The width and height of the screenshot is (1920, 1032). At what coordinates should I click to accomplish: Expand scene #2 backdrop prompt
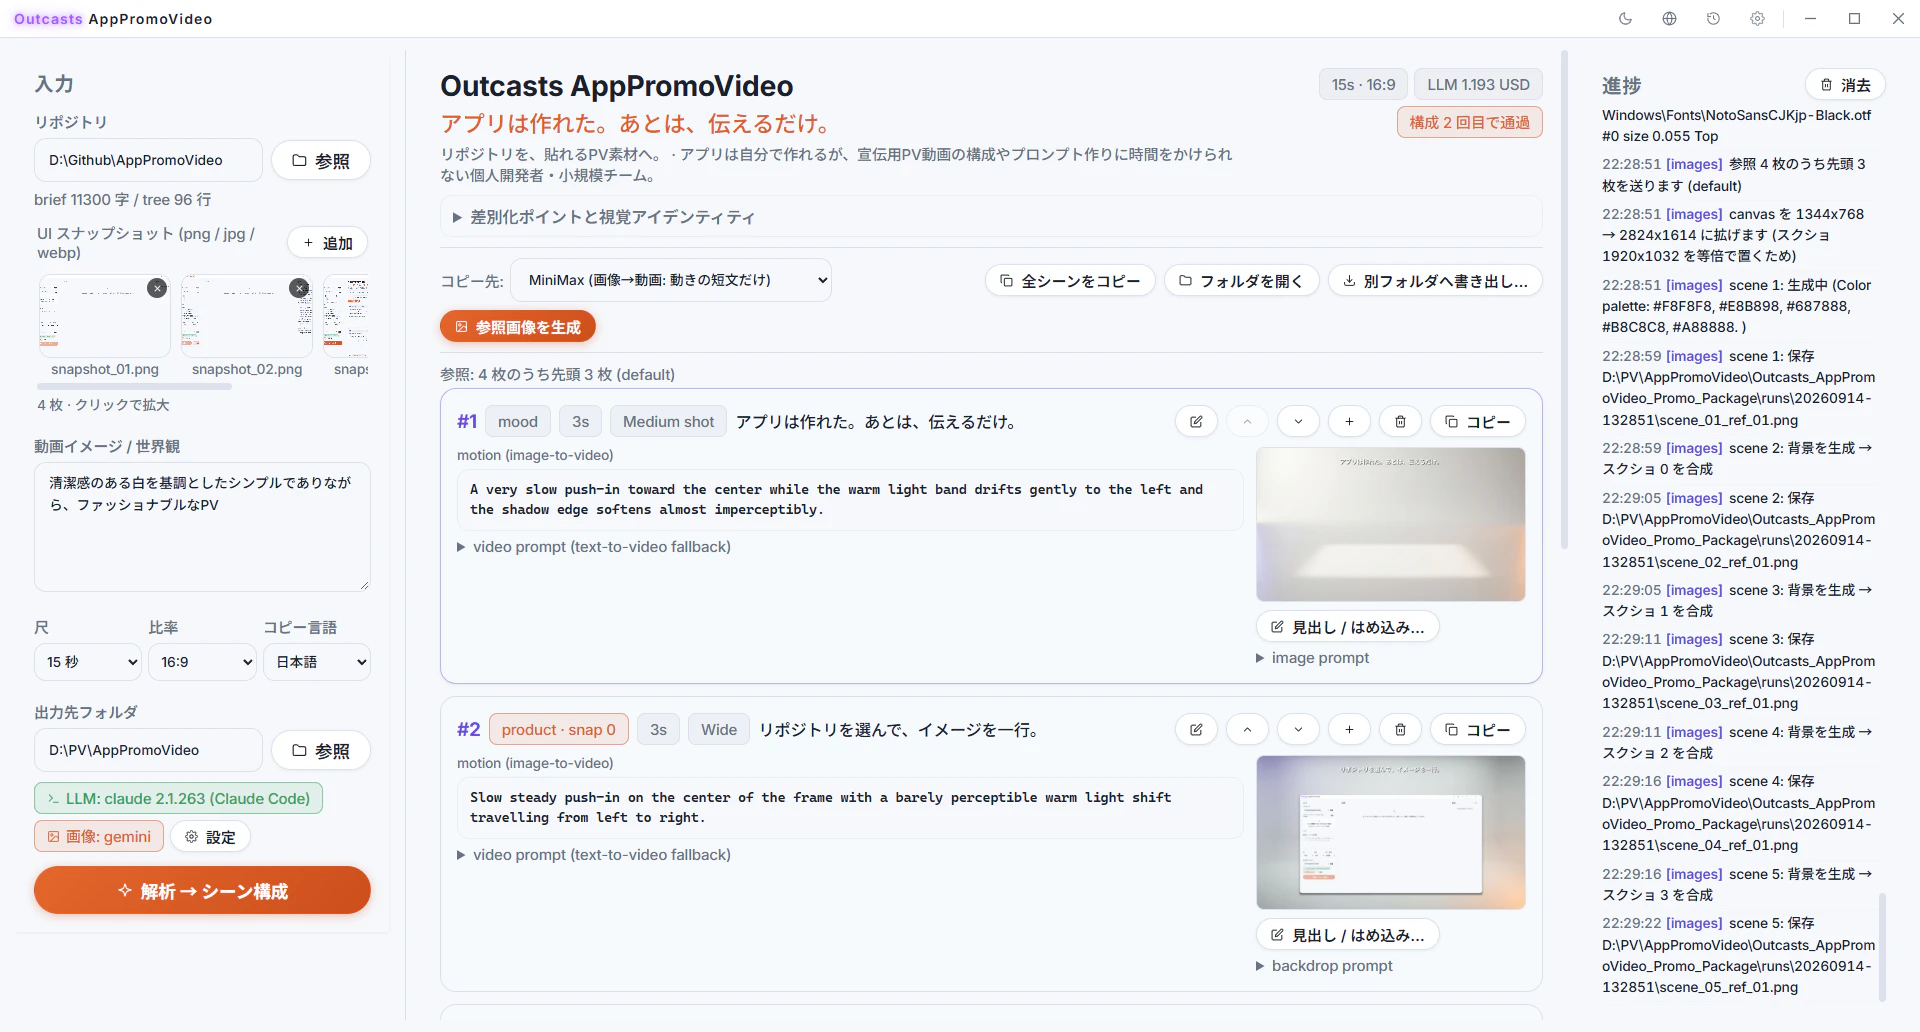tap(1324, 966)
